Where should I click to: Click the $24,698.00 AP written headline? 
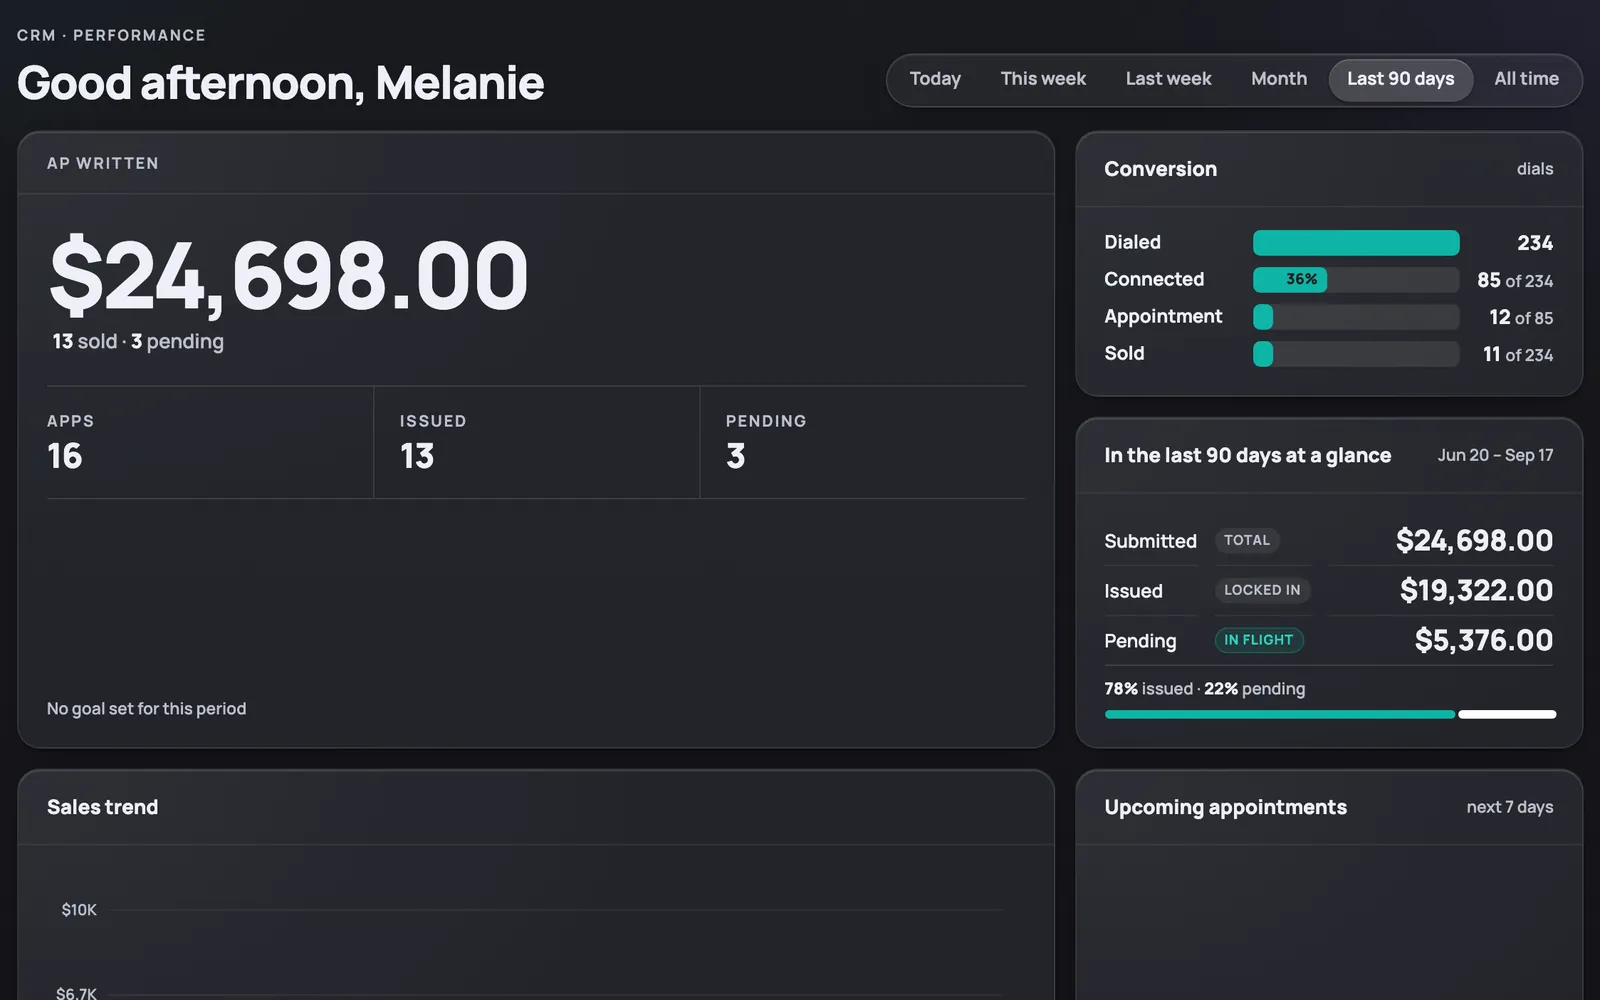[x=289, y=275]
